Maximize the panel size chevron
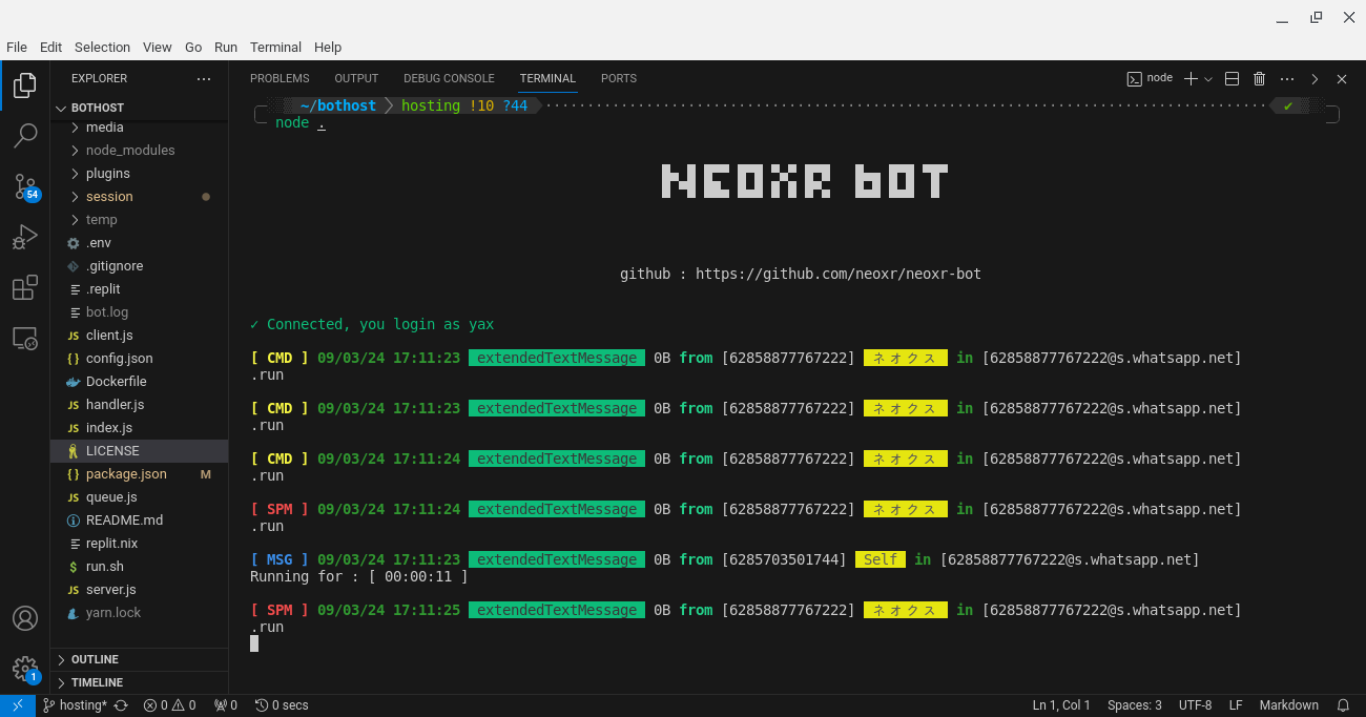Image resolution: width=1366 pixels, height=717 pixels. click(x=1315, y=78)
